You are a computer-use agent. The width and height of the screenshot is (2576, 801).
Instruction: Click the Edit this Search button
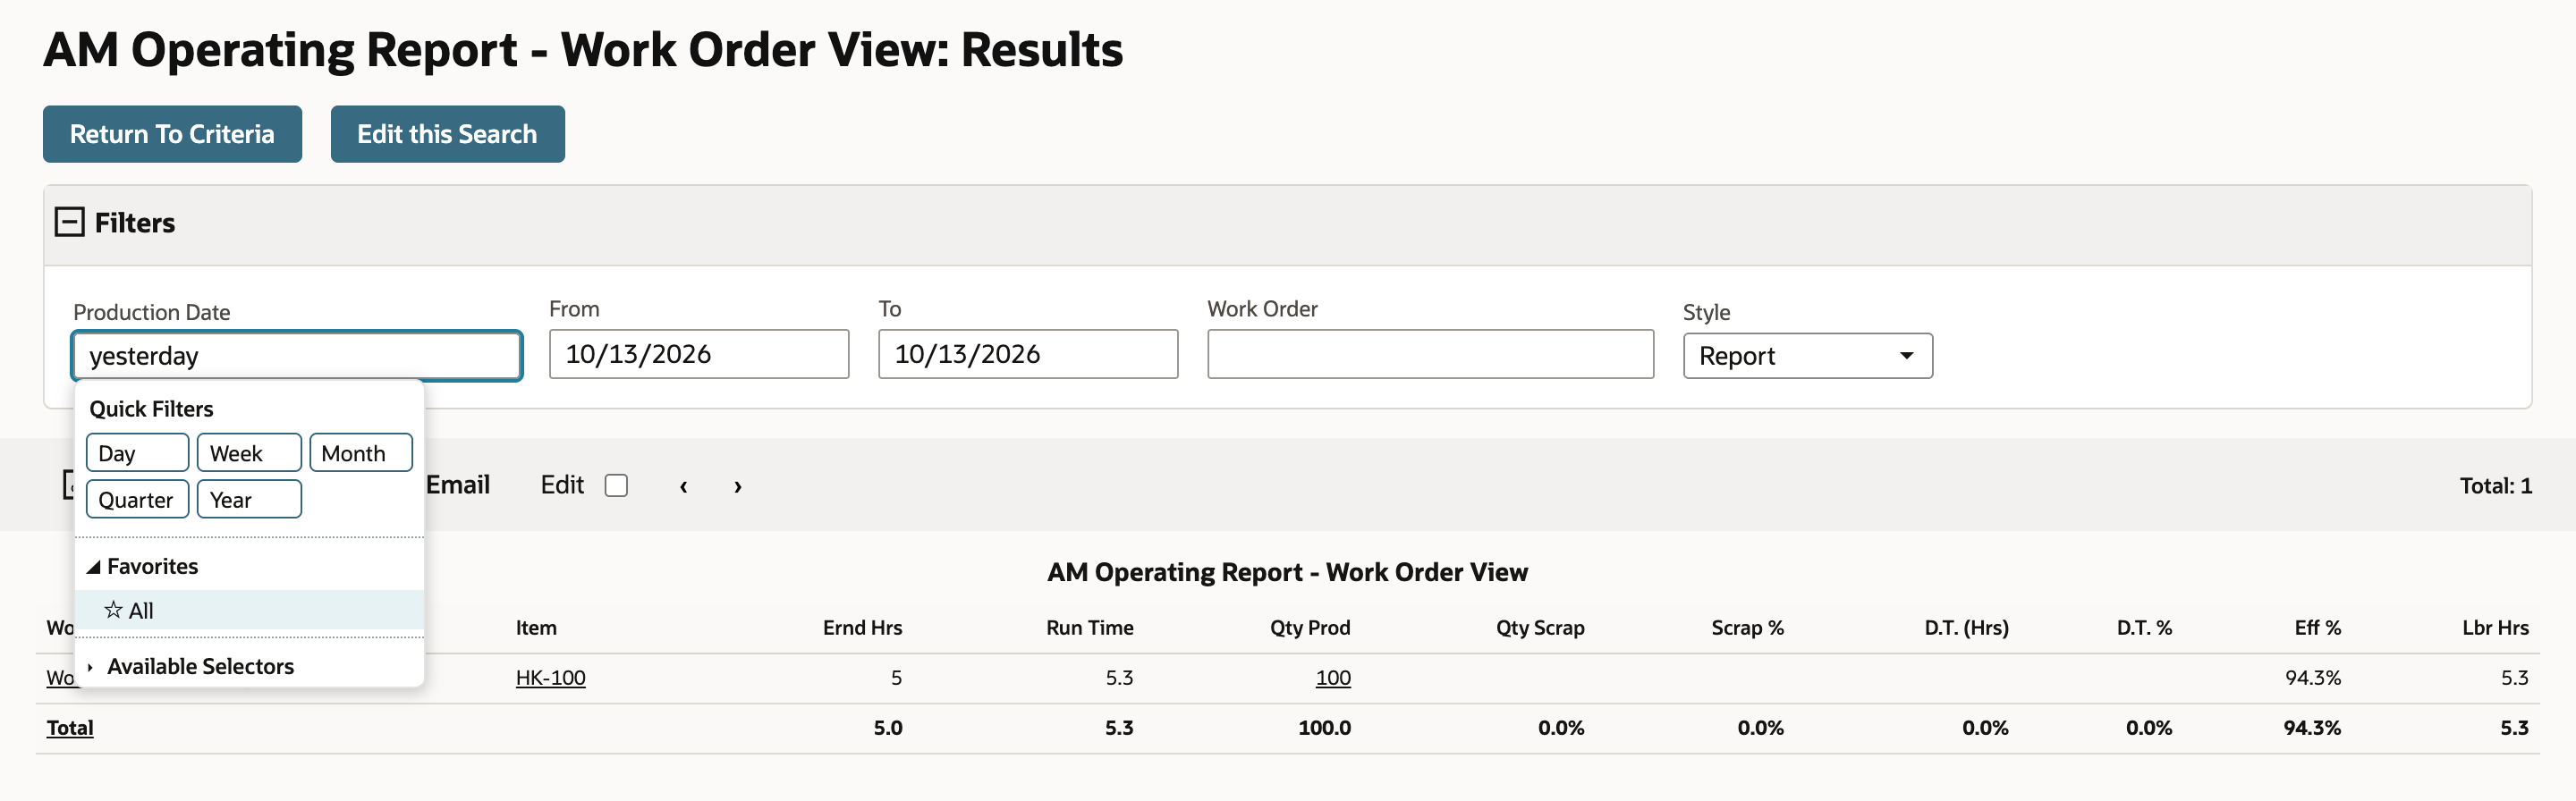coord(447,134)
